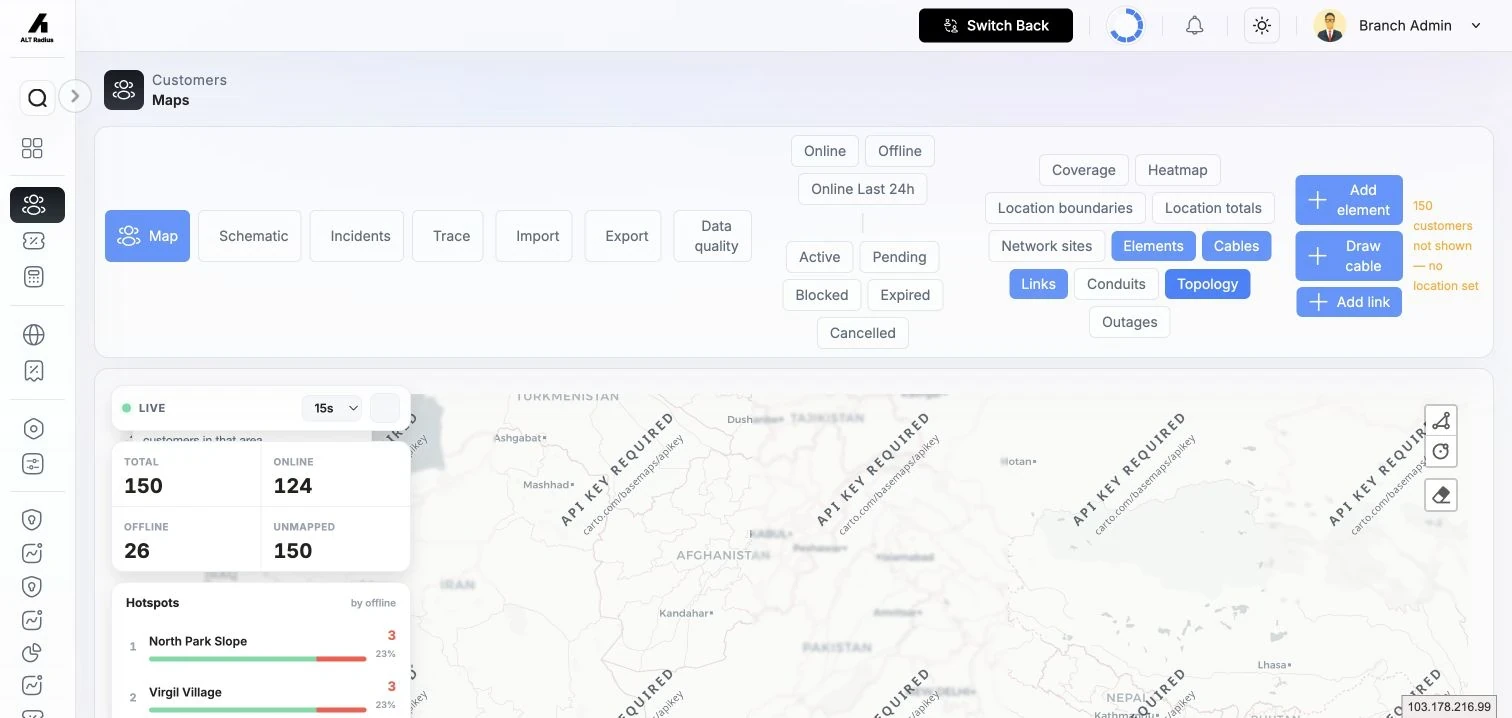This screenshot has height=718, width=1512.
Task: Select the highlighted Customers icon in sidebar
Action: 37,205
